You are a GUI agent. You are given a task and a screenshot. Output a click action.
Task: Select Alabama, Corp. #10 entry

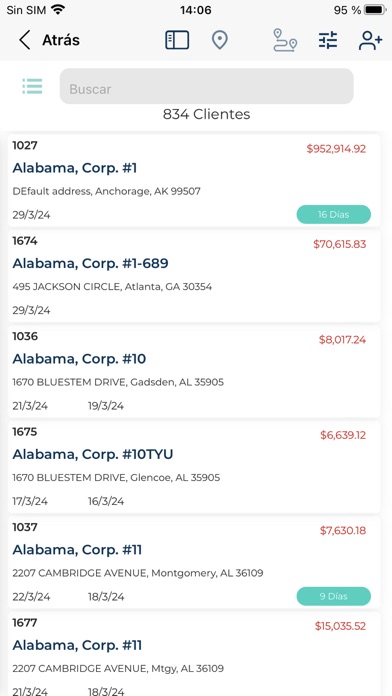(194, 372)
